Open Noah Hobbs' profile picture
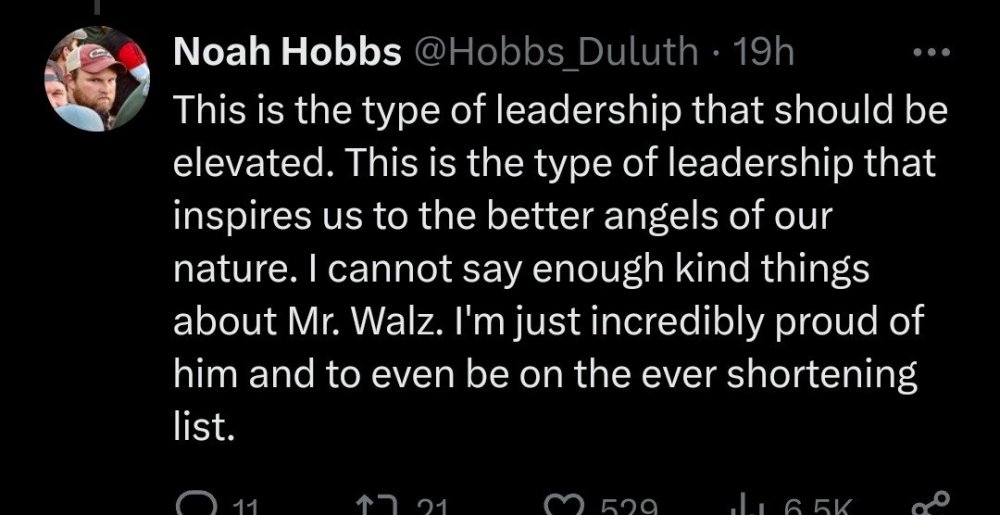Screen dimensions: 1000x515 [x=96, y=80]
